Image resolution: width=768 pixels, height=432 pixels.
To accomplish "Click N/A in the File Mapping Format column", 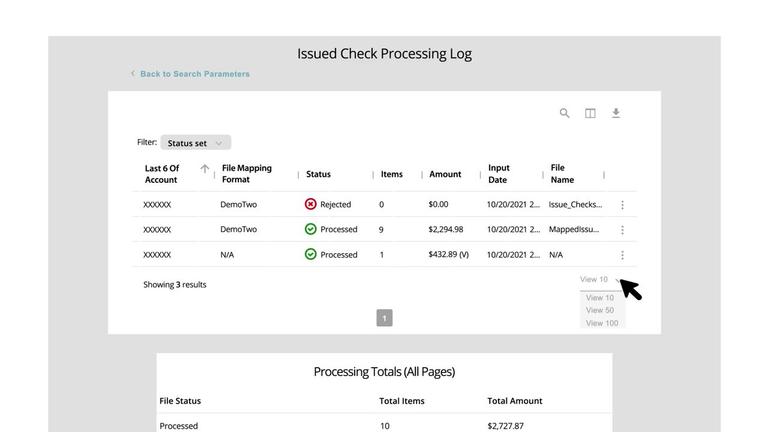I will coord(227,255).
